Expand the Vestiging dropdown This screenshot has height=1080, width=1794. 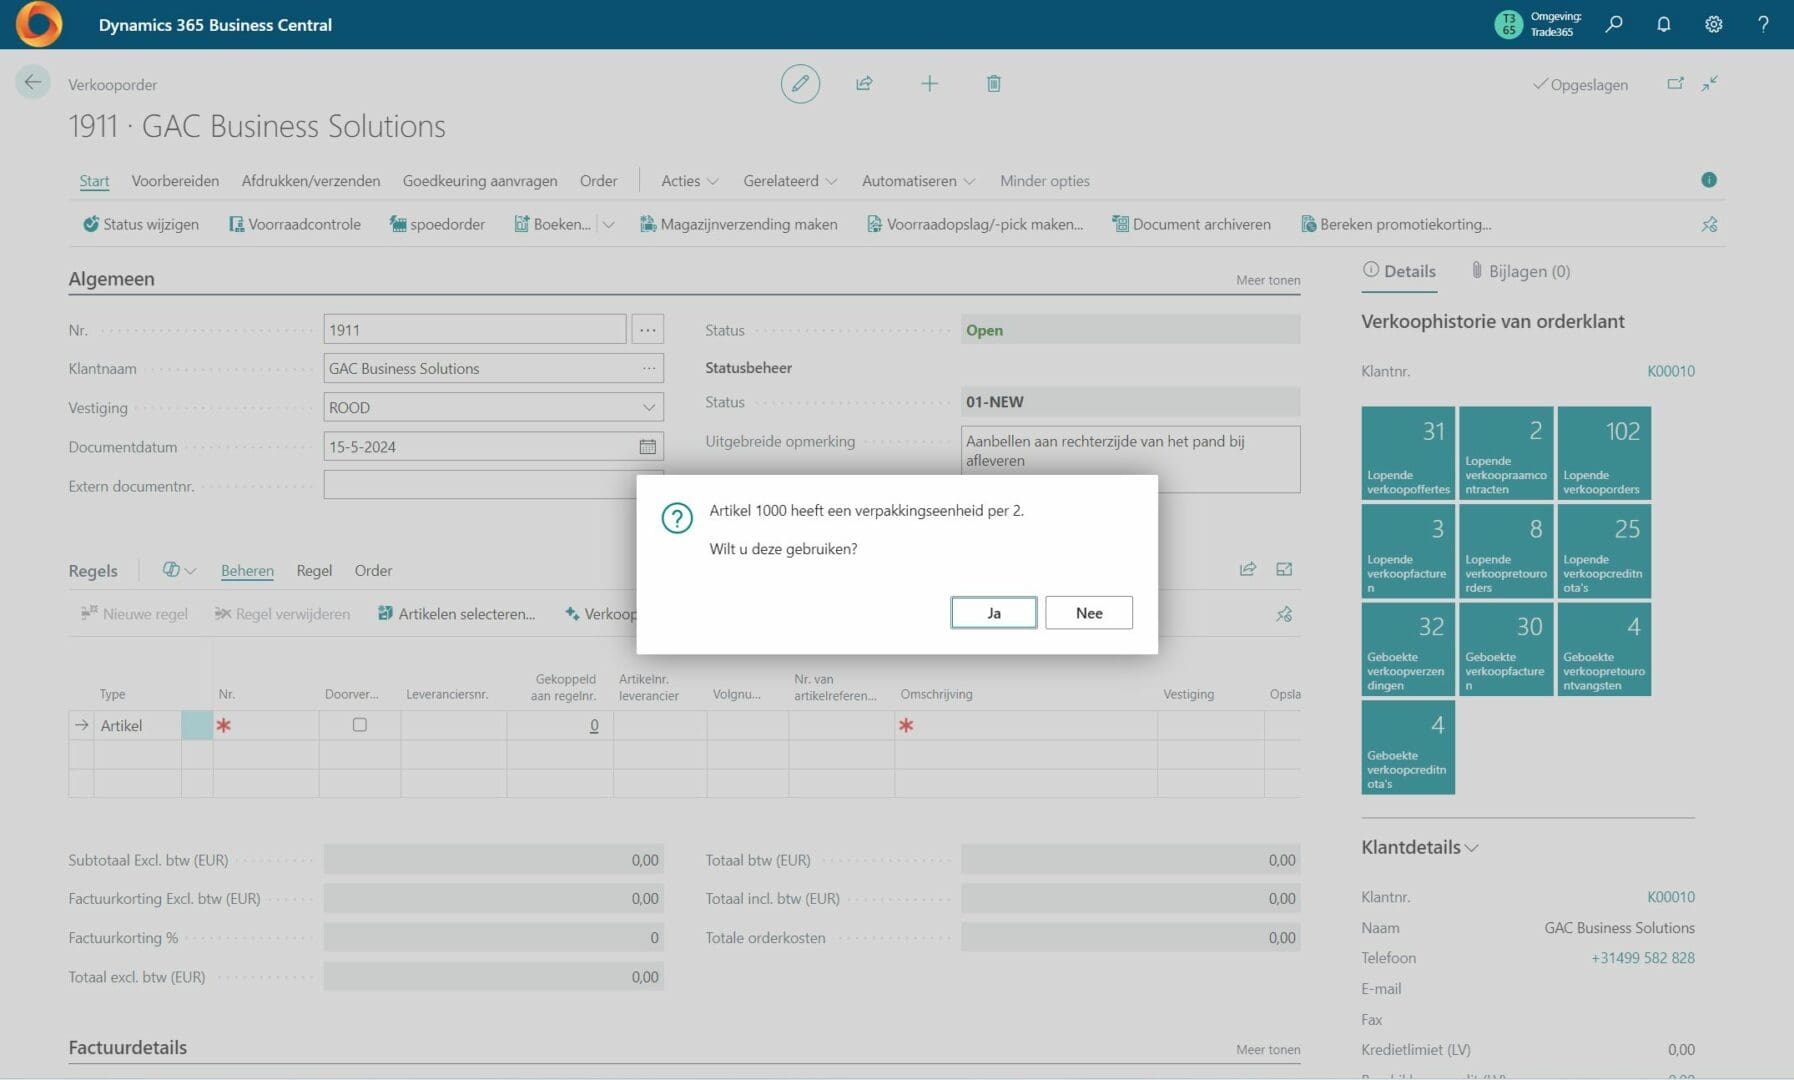pos(648,408)
